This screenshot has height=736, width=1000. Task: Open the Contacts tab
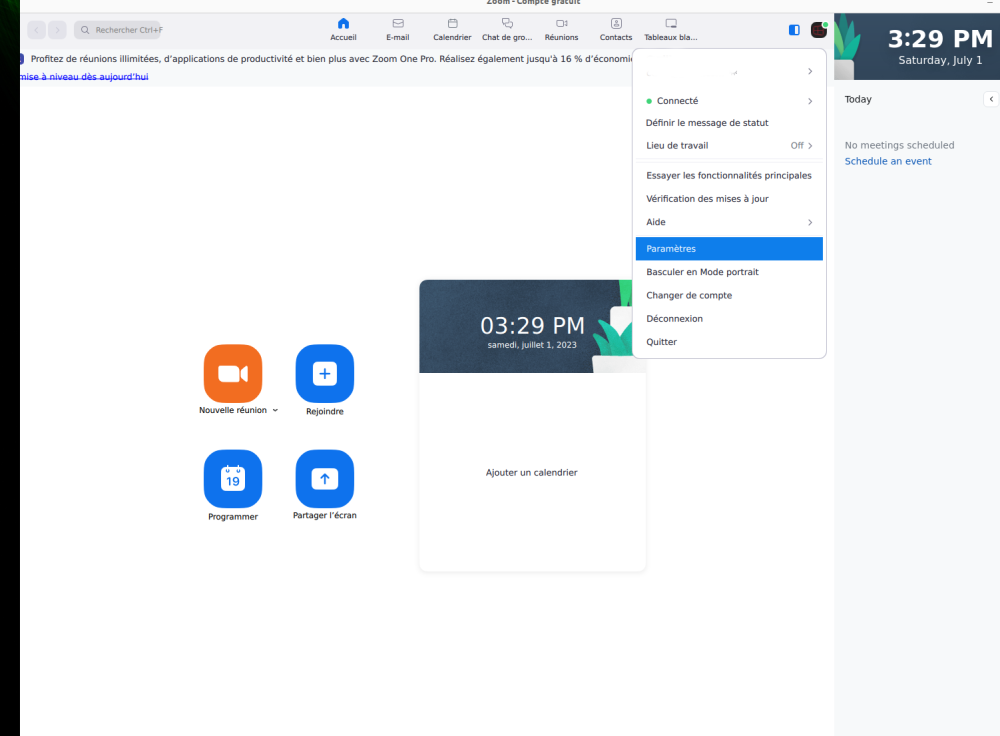pyautogui.click(x=616, y=29)
